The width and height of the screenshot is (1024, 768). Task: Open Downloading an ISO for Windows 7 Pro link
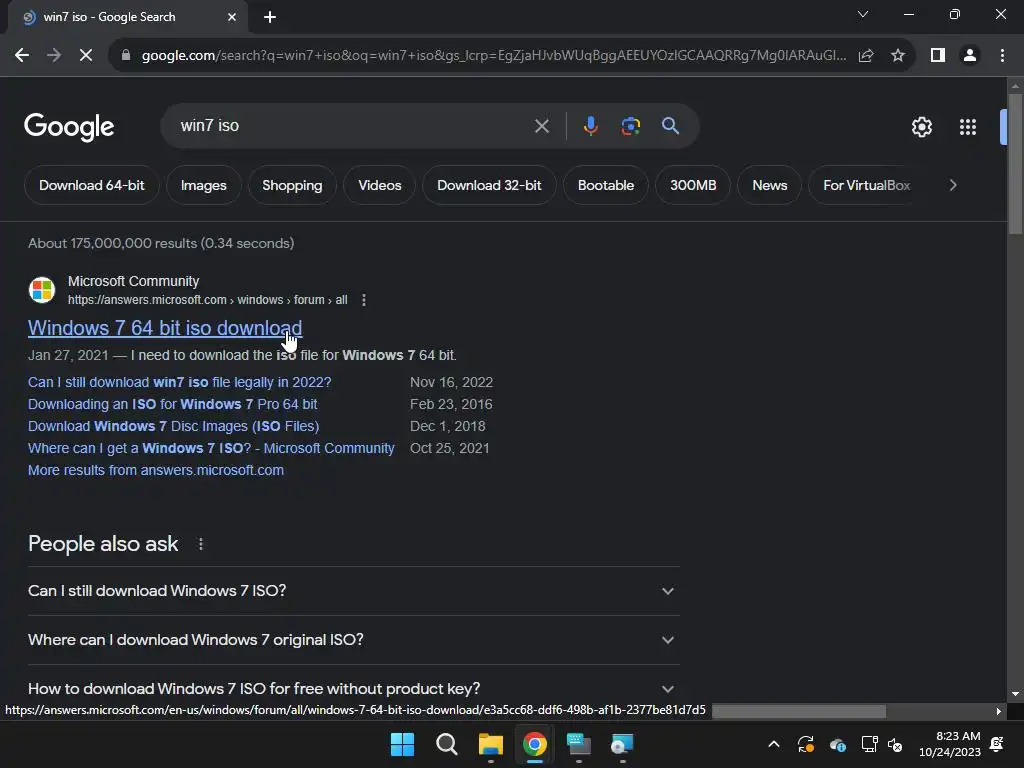coord(172,404)
